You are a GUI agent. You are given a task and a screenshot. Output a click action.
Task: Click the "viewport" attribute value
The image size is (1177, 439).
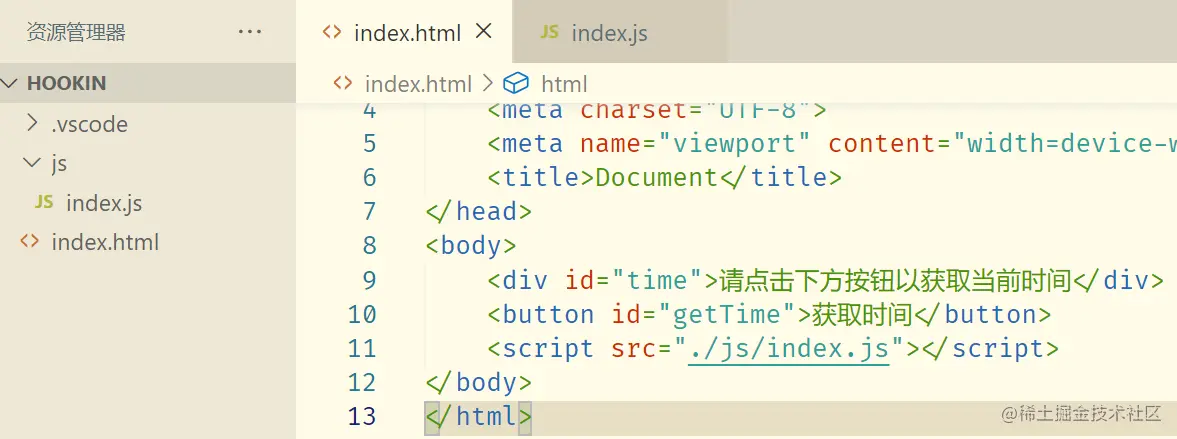[735, 143]
